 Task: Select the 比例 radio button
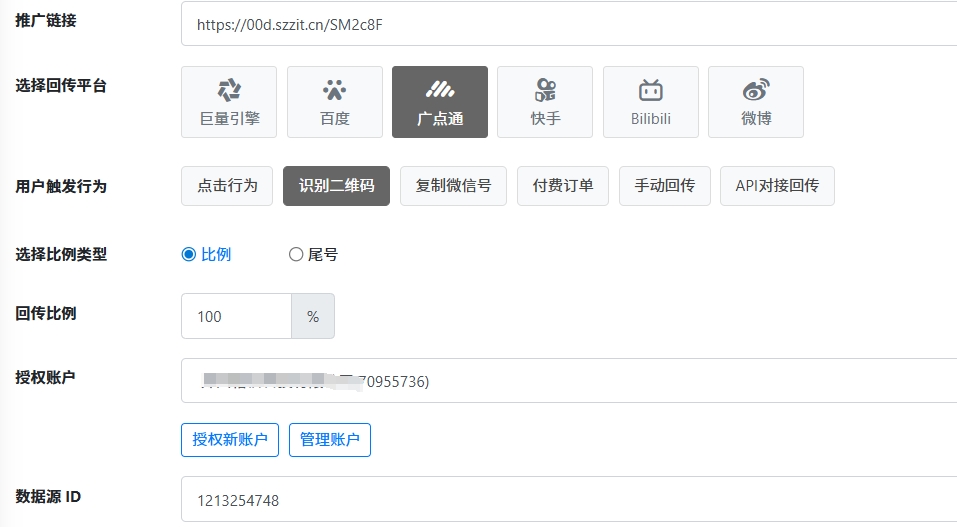click(x=188, y=255)
